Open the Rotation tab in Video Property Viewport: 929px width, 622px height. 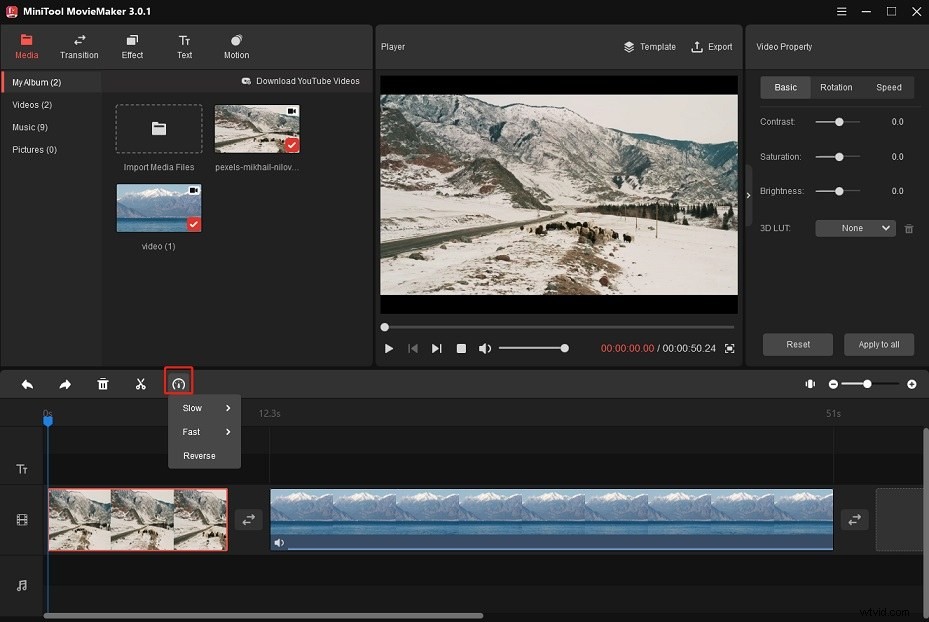click(836, 87)
